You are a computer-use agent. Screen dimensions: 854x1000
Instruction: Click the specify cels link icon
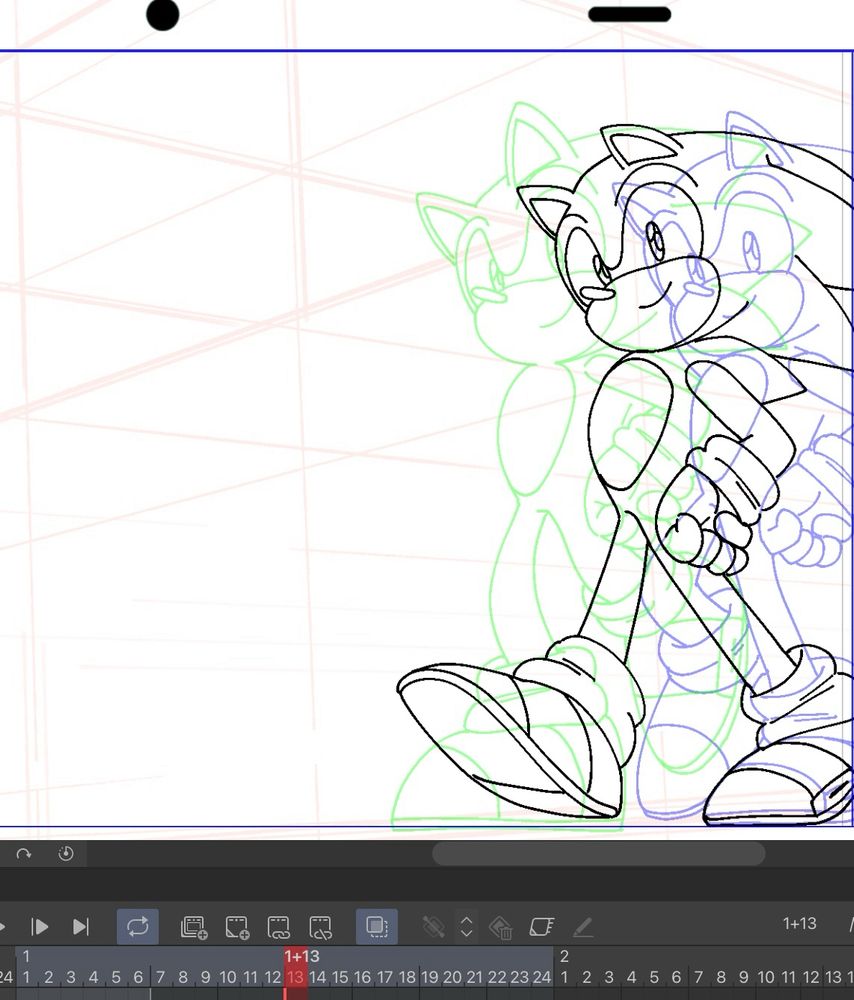tap(278, 927)
